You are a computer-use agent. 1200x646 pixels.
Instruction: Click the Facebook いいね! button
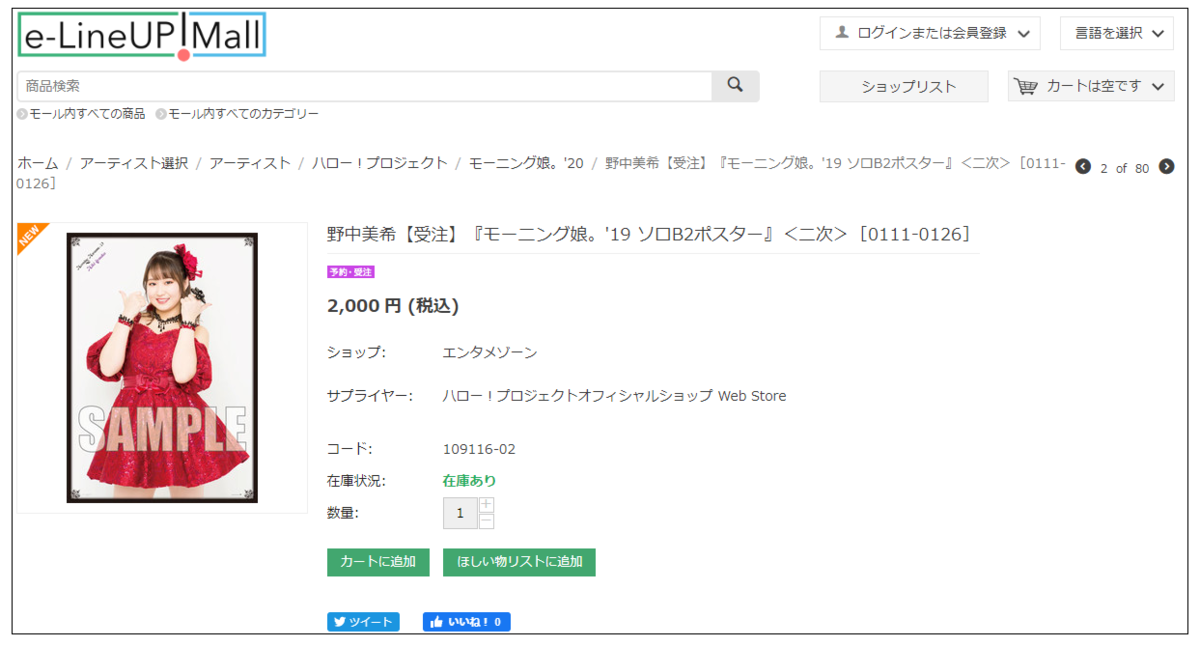coord(467,622)
